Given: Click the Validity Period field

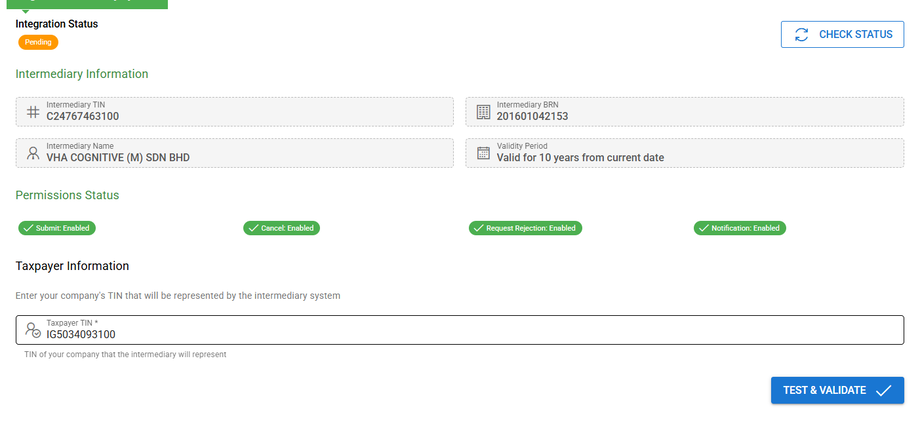Looking at the screenshot, I should (684, 153).
